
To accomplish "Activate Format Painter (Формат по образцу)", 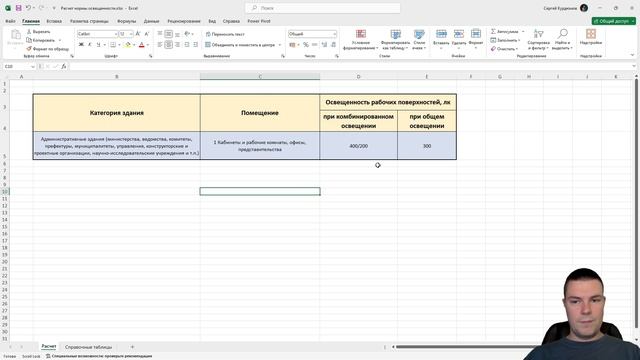I will point(47,49).
